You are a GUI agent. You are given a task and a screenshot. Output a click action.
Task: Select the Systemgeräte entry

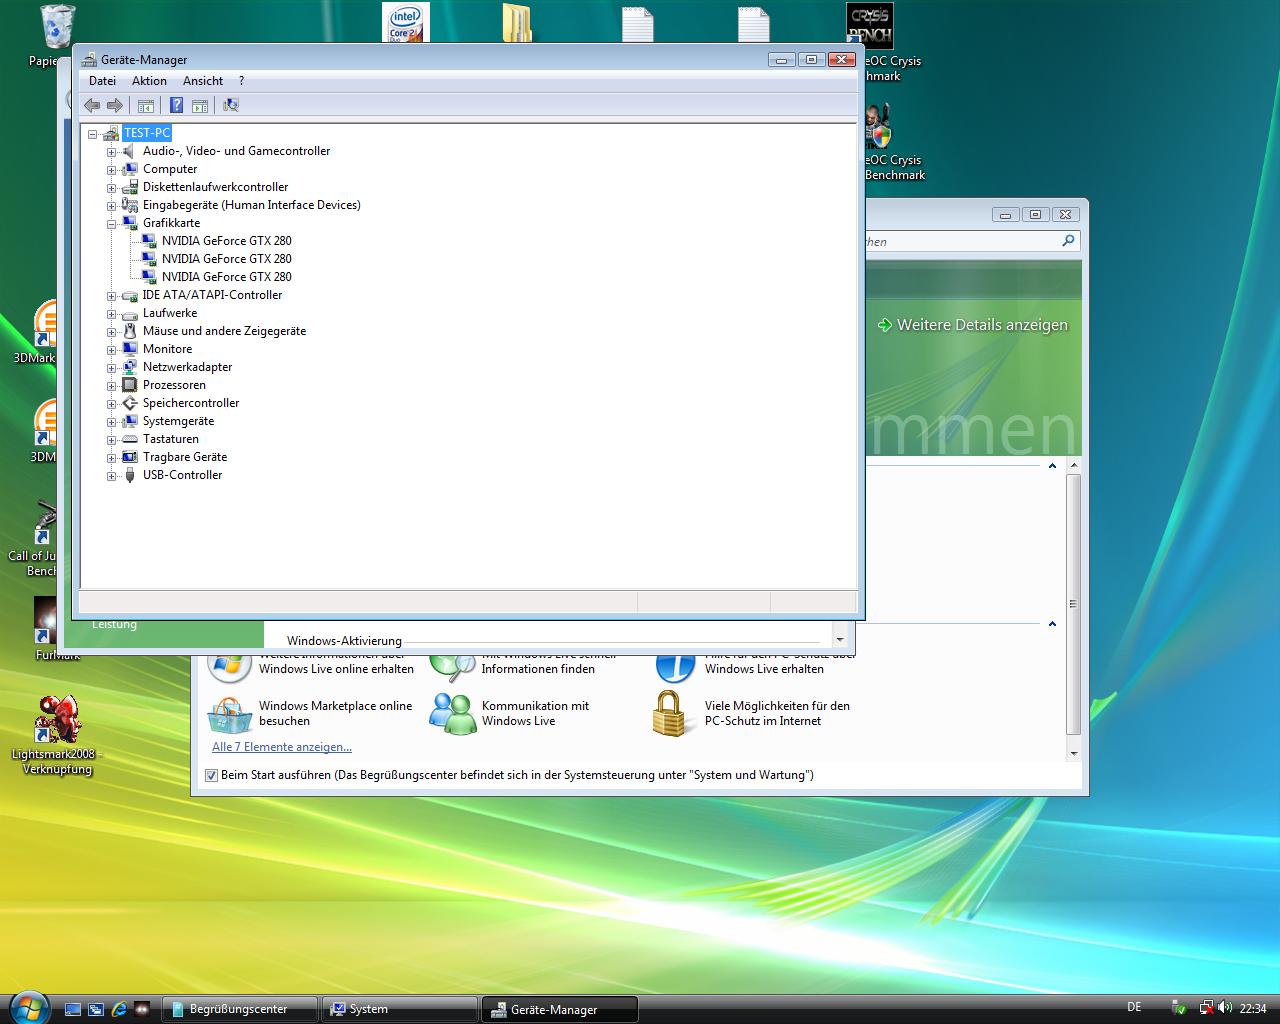(x=178, y=421)
